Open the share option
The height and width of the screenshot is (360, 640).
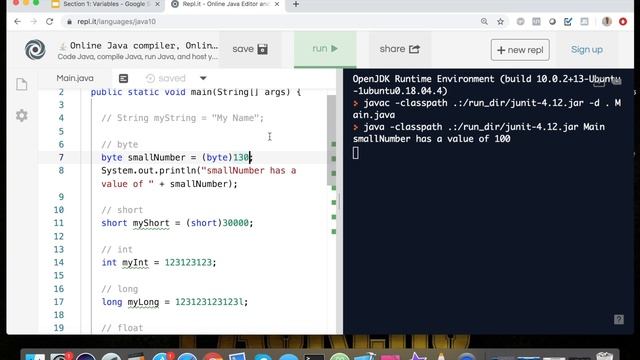(399, 49)
